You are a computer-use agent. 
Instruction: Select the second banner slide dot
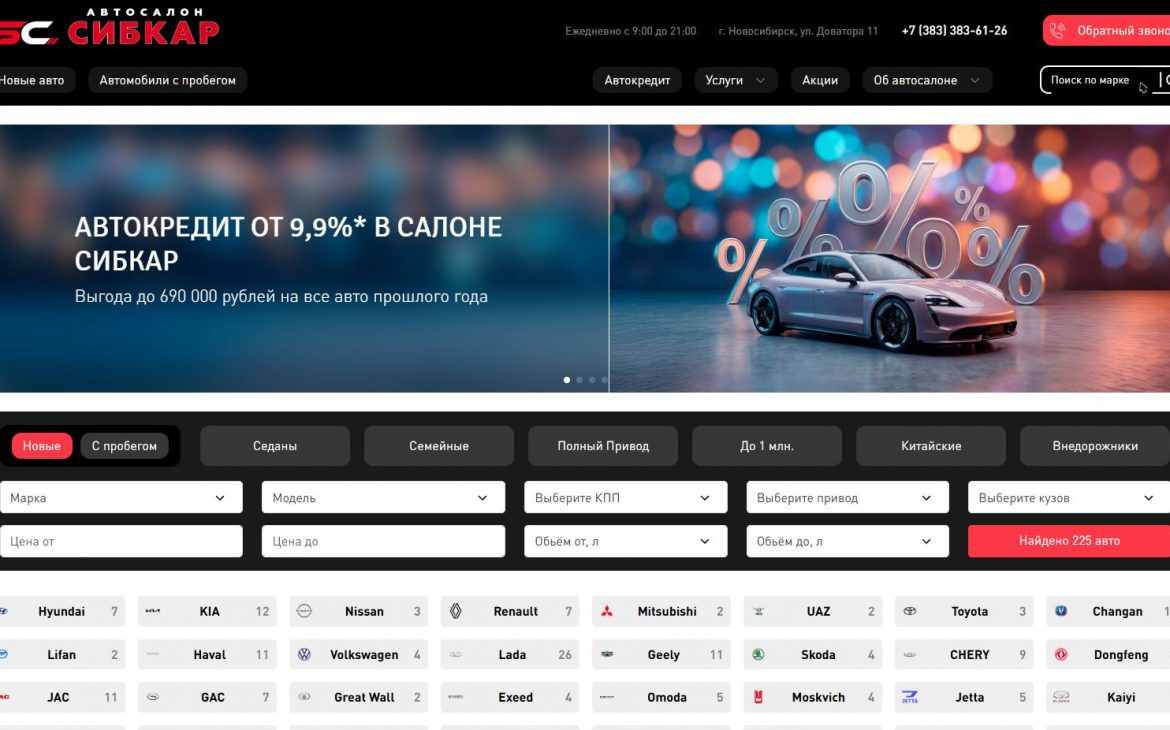[x=580, y=380]
